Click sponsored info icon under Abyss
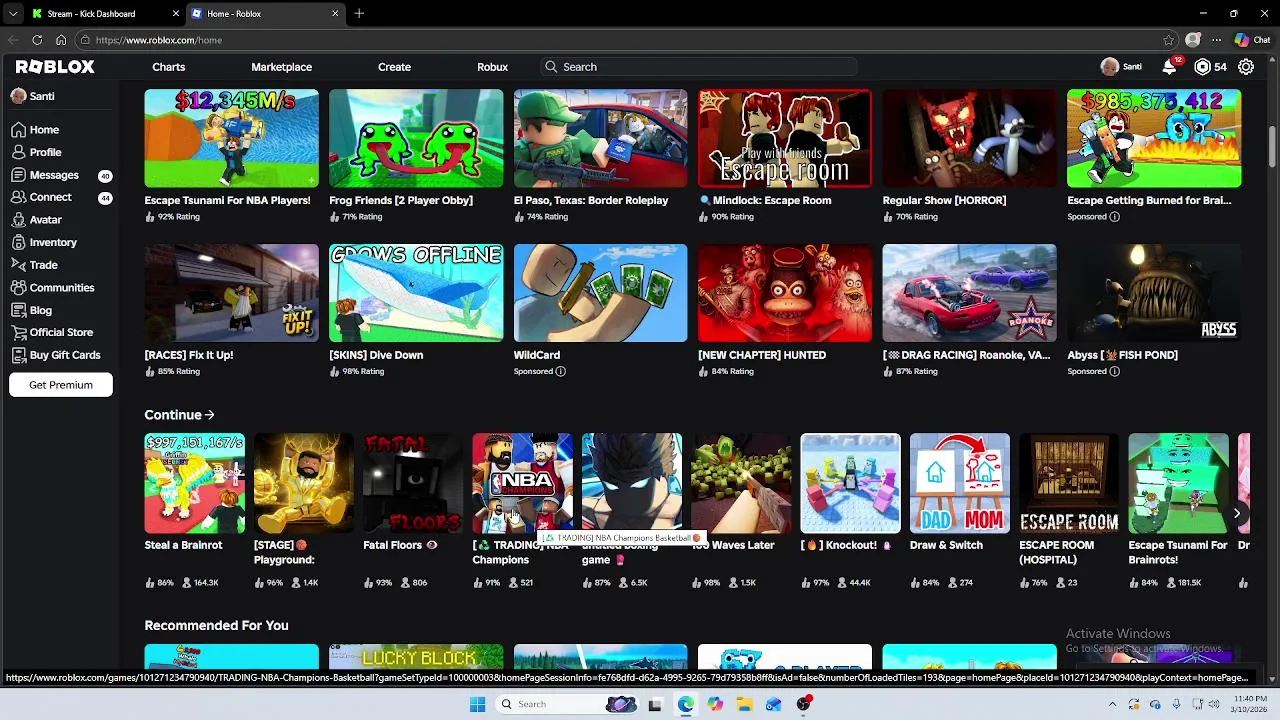The width and height of the screenshot is (1280, 720). click(x=1114, y=371)
